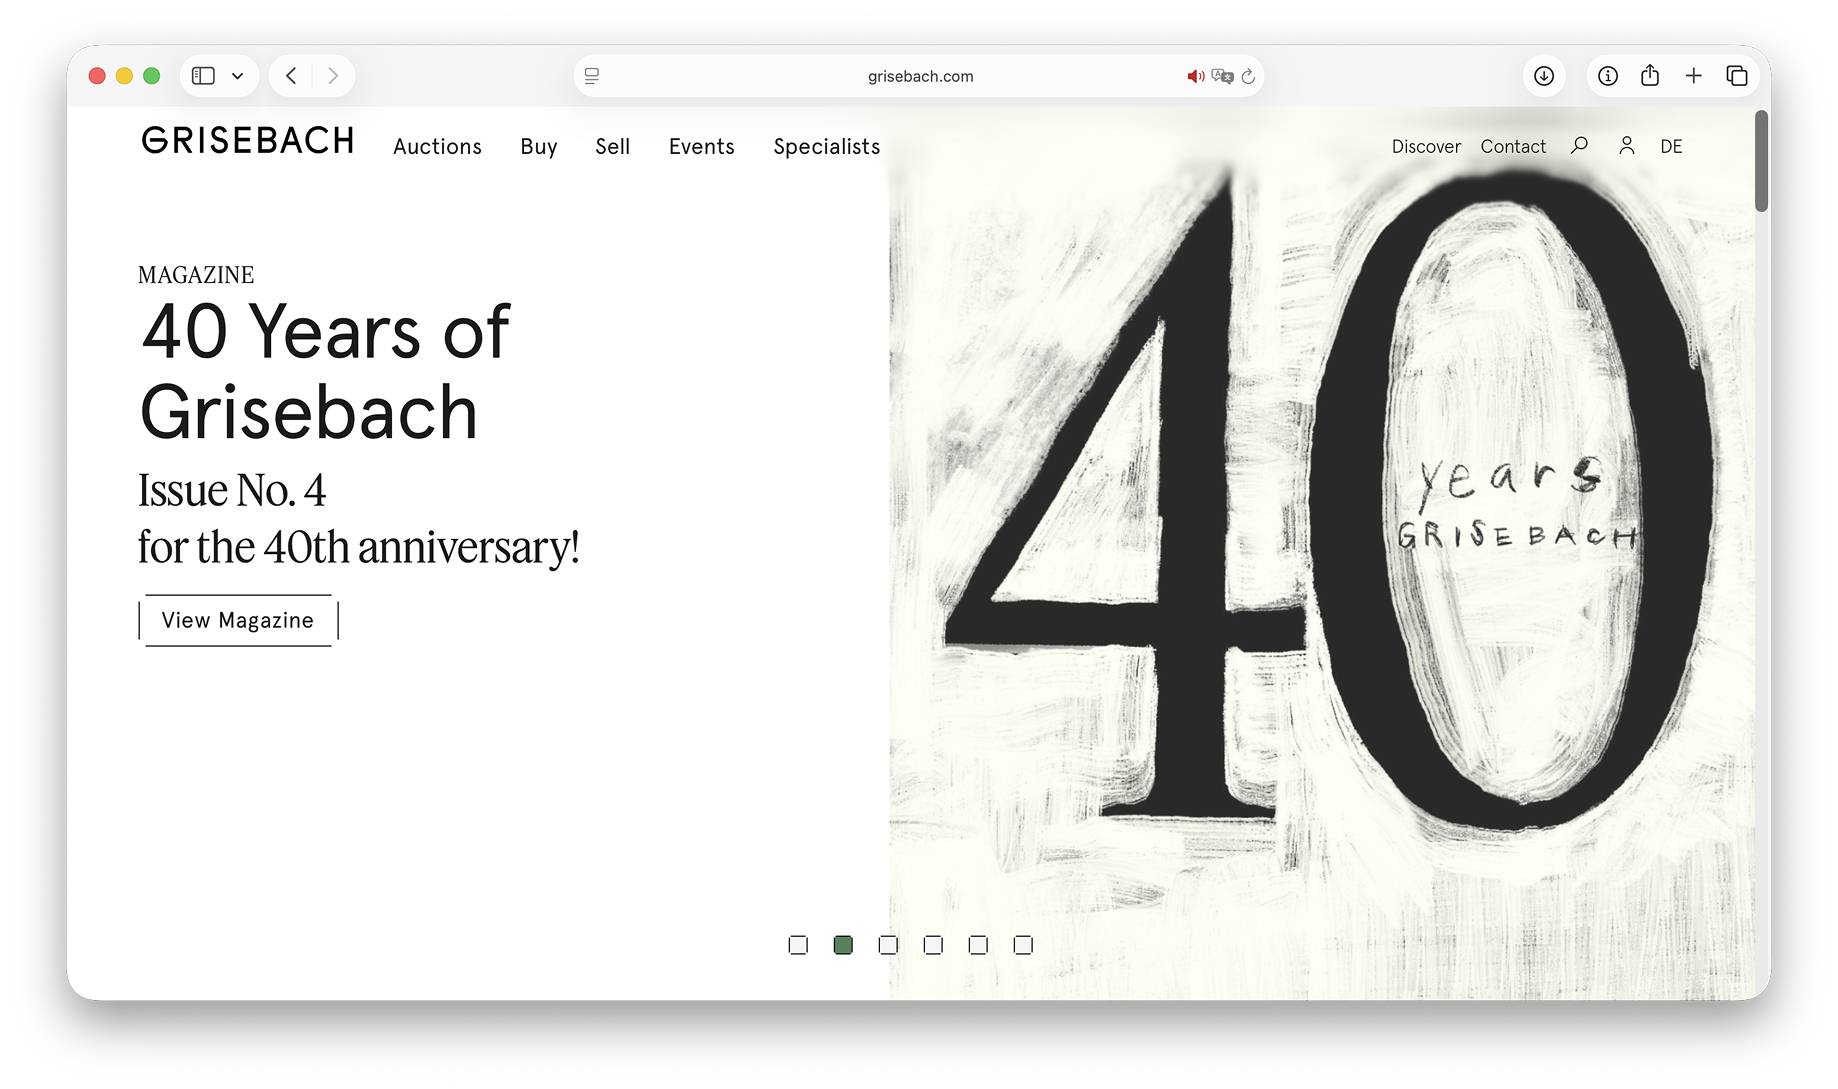Open the Auctions navigation menu
This screenshot has height=1089, width=1838.
[x=437, y=147]
